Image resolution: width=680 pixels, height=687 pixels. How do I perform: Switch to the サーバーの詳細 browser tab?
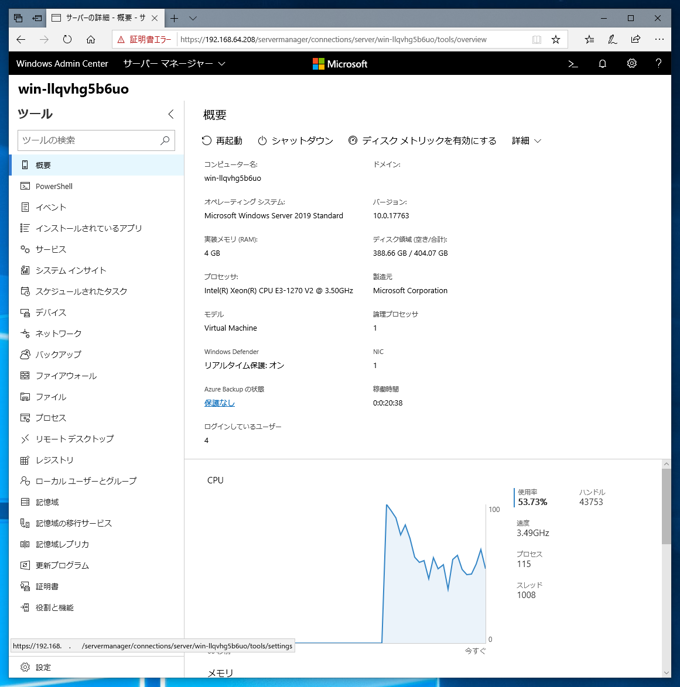click(105, 18)
